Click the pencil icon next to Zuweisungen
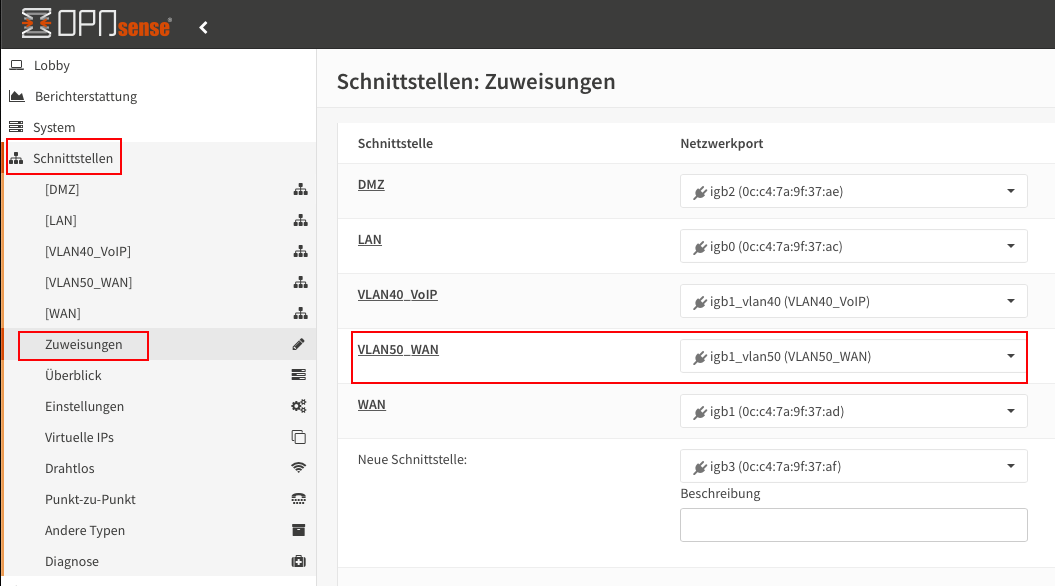This screenshot has height=586, width=1055. point(299,344)
